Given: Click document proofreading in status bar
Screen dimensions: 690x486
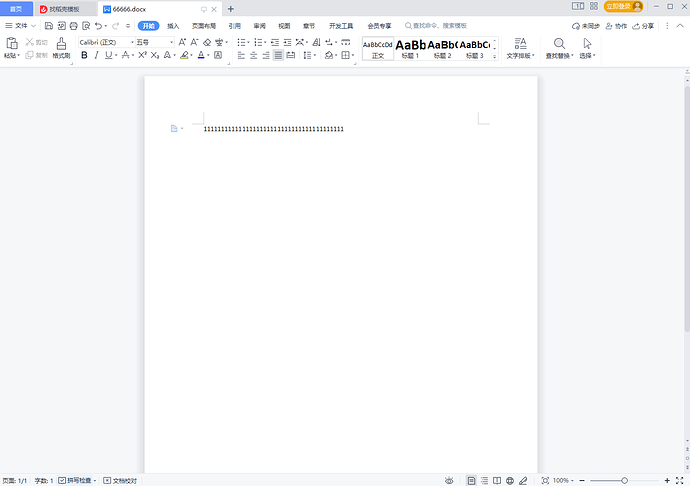Looking at the screenshot, I should [120, 480].
